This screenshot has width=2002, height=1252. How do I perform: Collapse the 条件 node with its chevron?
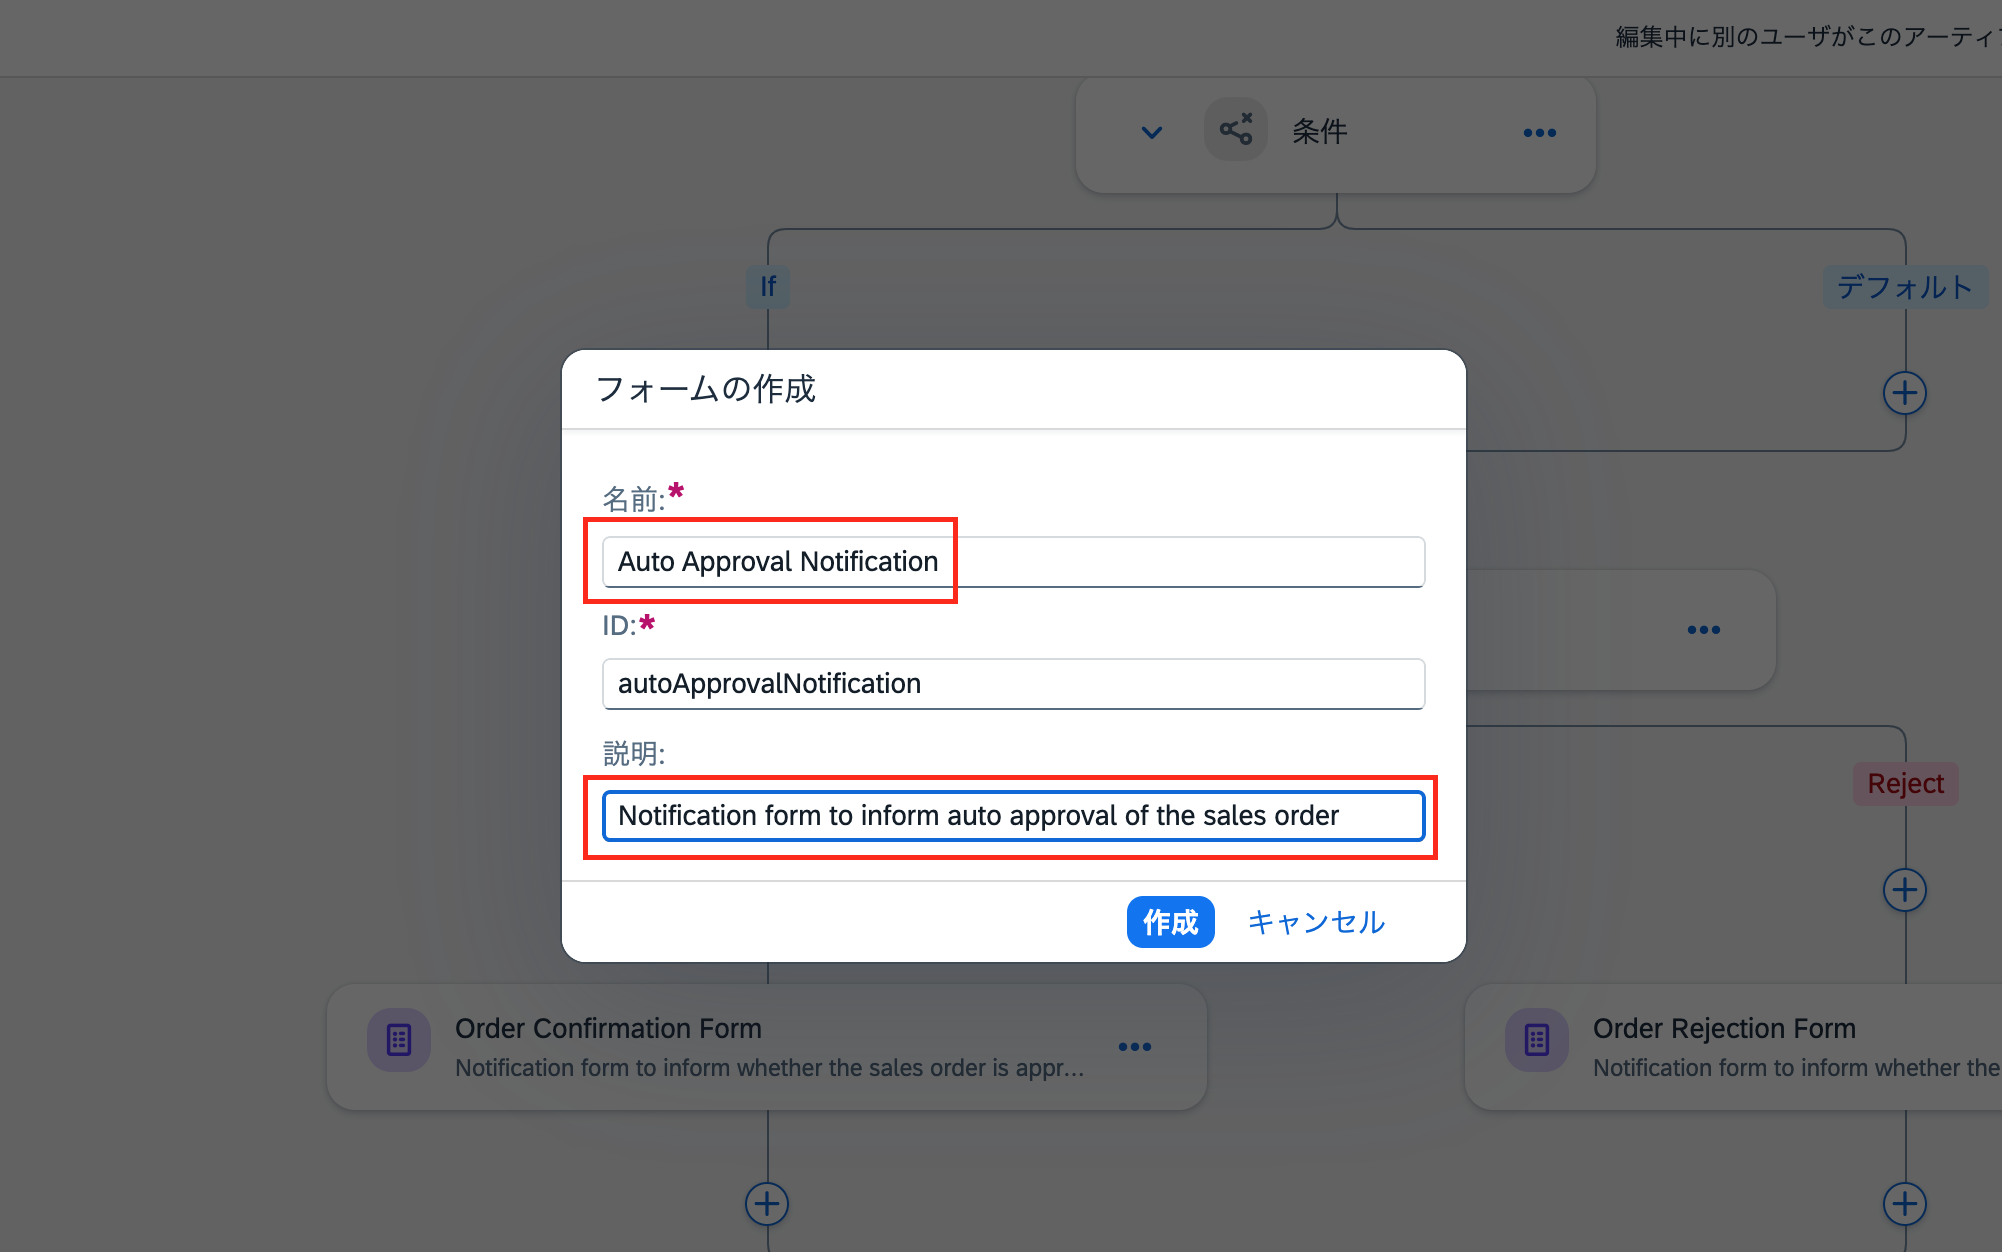pos(1150,131)
